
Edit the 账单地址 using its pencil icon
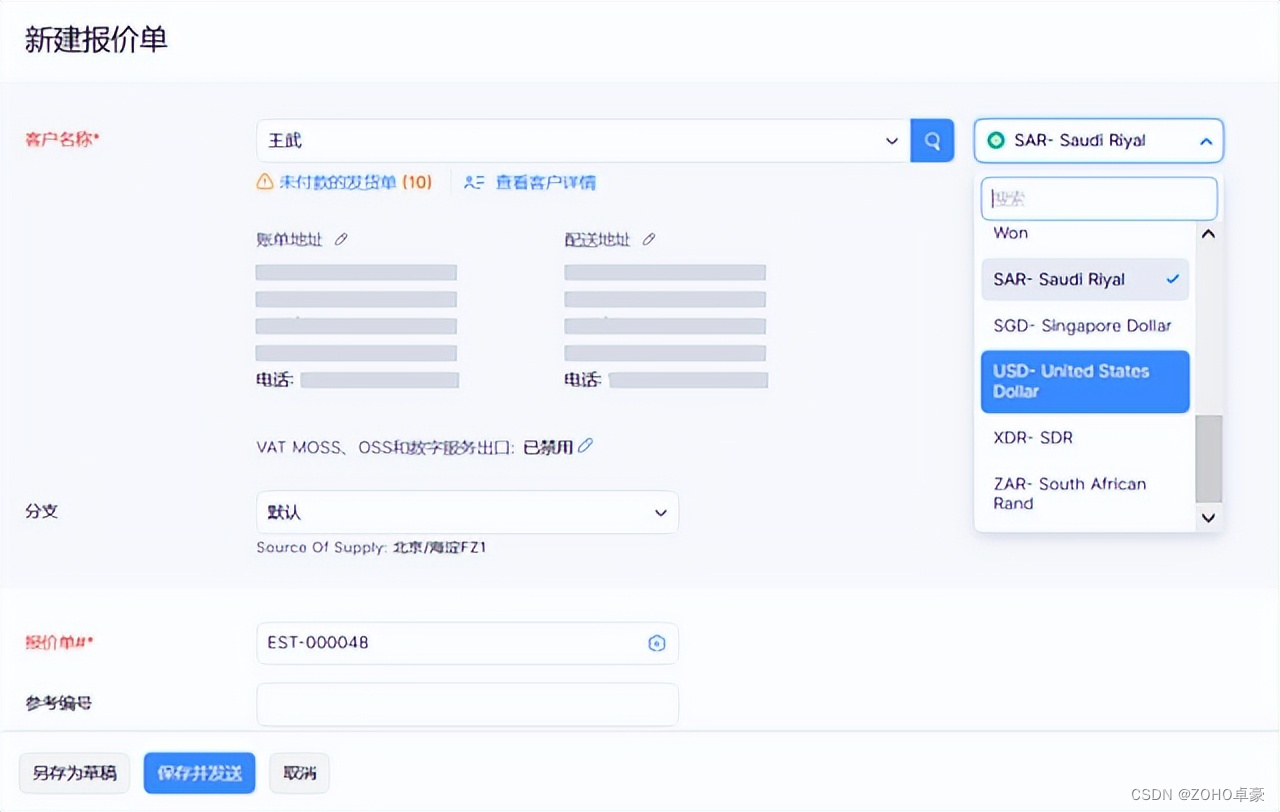point(340,238)
